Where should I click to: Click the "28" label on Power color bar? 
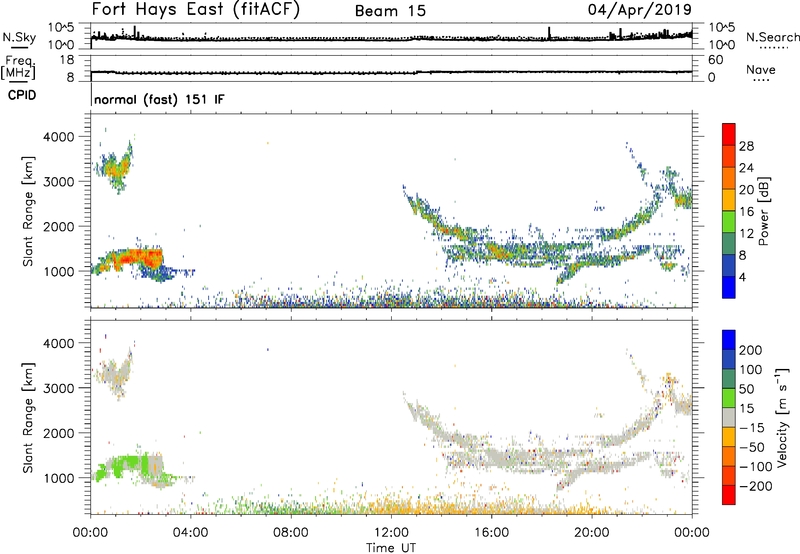click(x=746, y=146)
